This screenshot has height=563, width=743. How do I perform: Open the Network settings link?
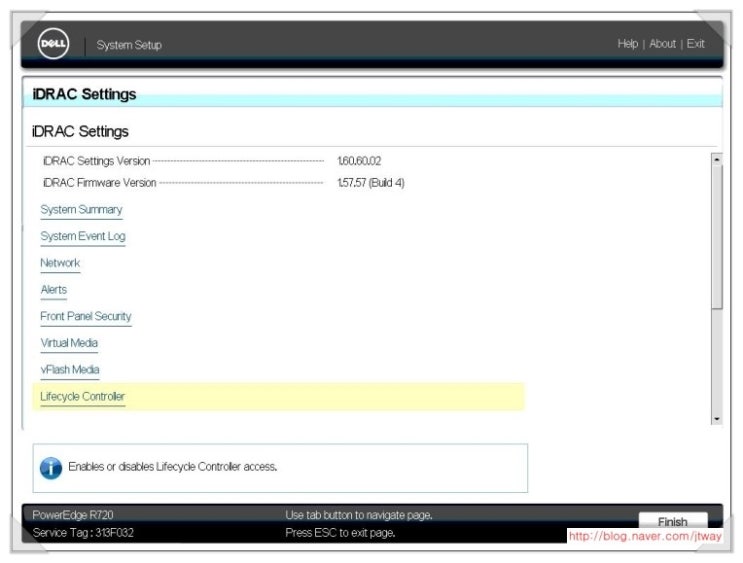(x=60, y=263)
